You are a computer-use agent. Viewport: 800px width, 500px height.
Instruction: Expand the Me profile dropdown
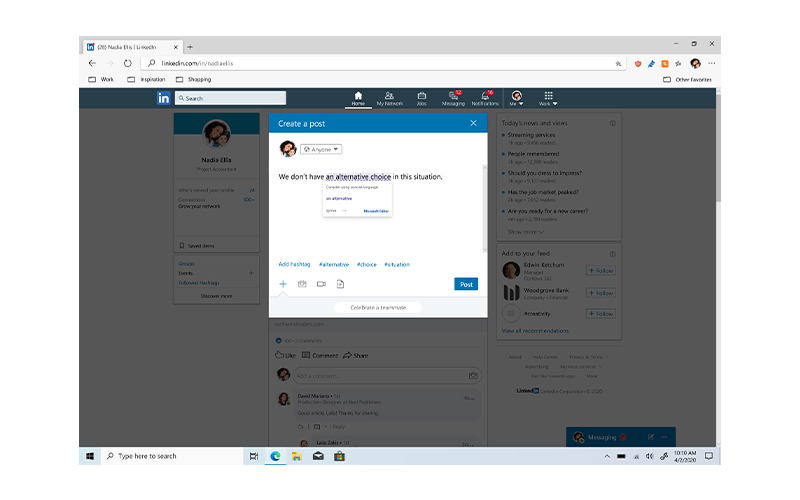[517, 98]
